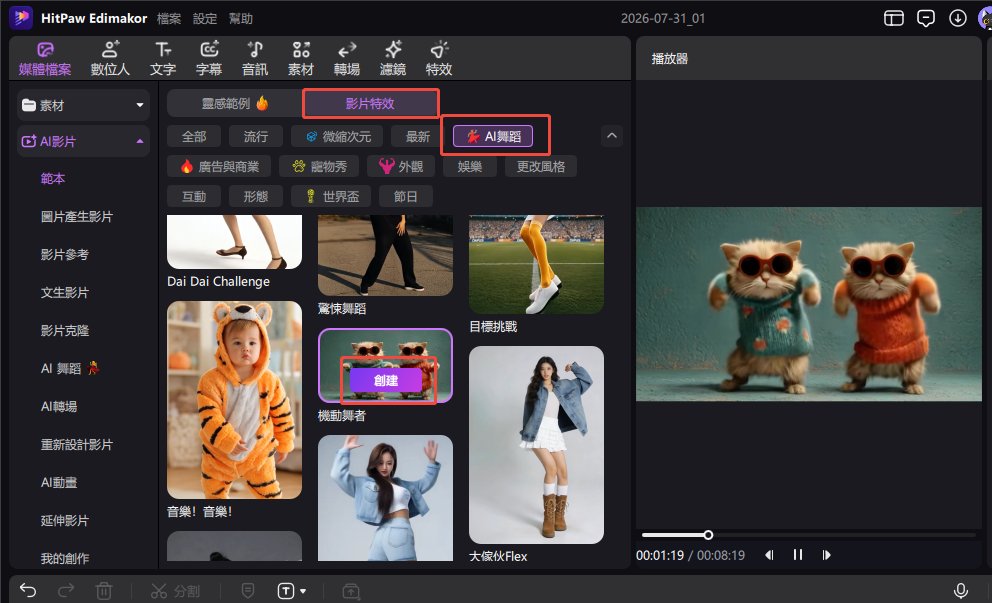
Task: Select the 節日 category tag
Action: [x=406, y=196]
